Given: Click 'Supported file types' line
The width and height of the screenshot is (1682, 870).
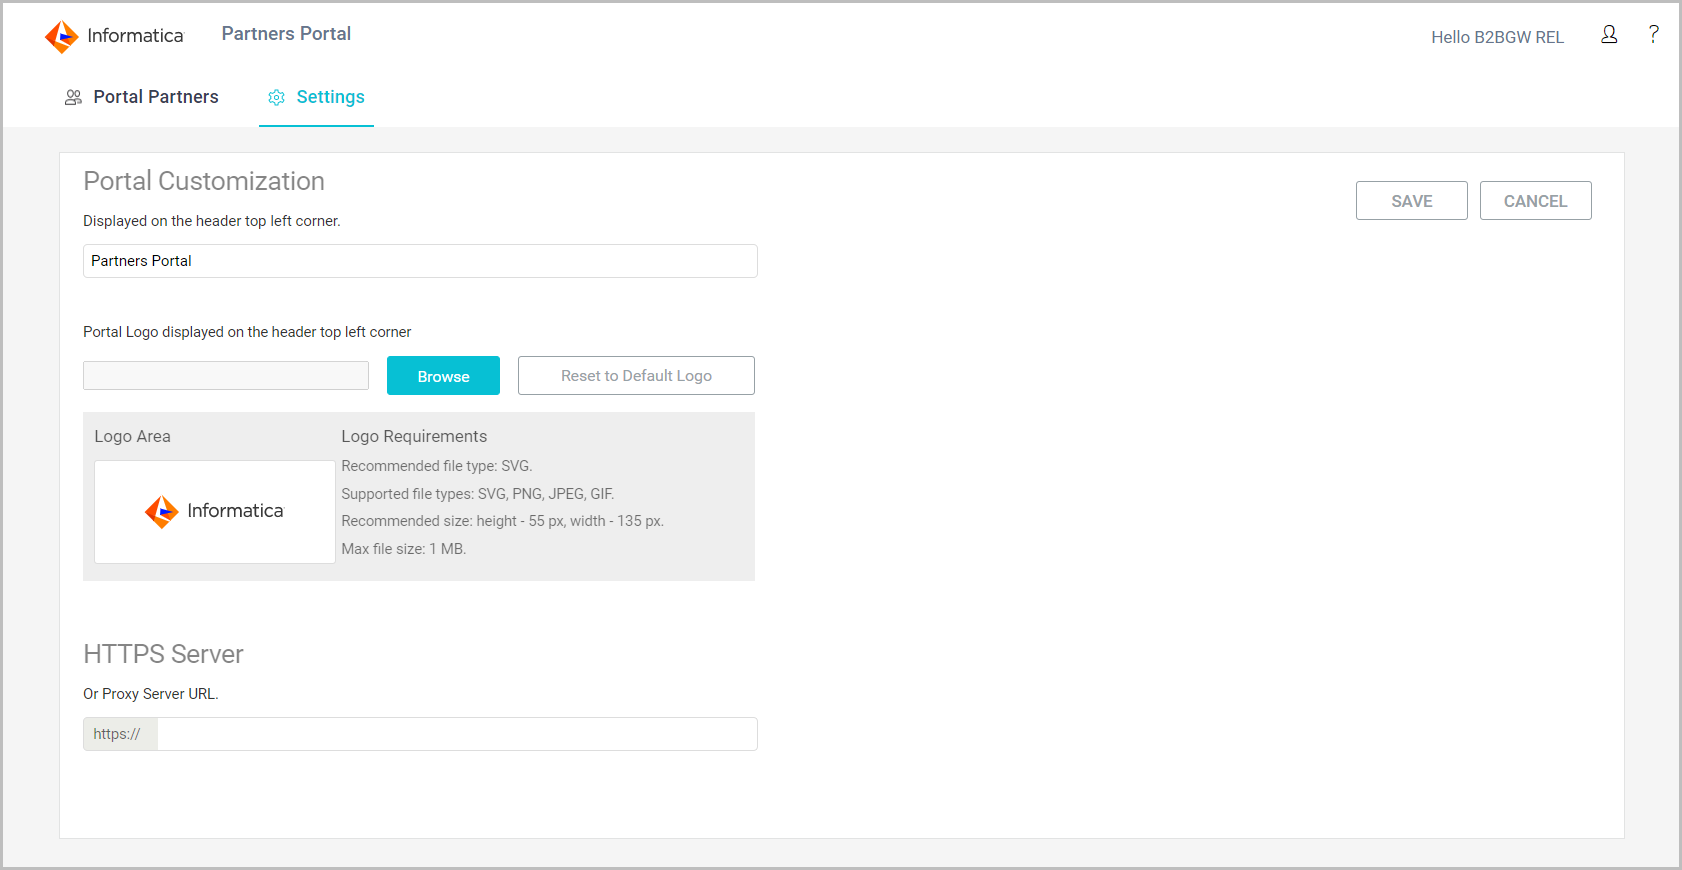Looking at the screenshot, I should [478, 494].
